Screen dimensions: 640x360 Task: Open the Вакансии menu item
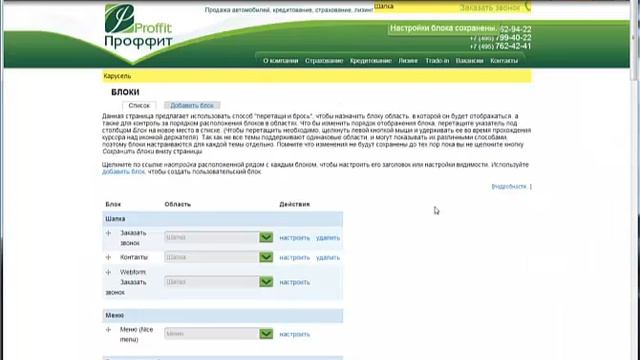(x=469, y=60)
